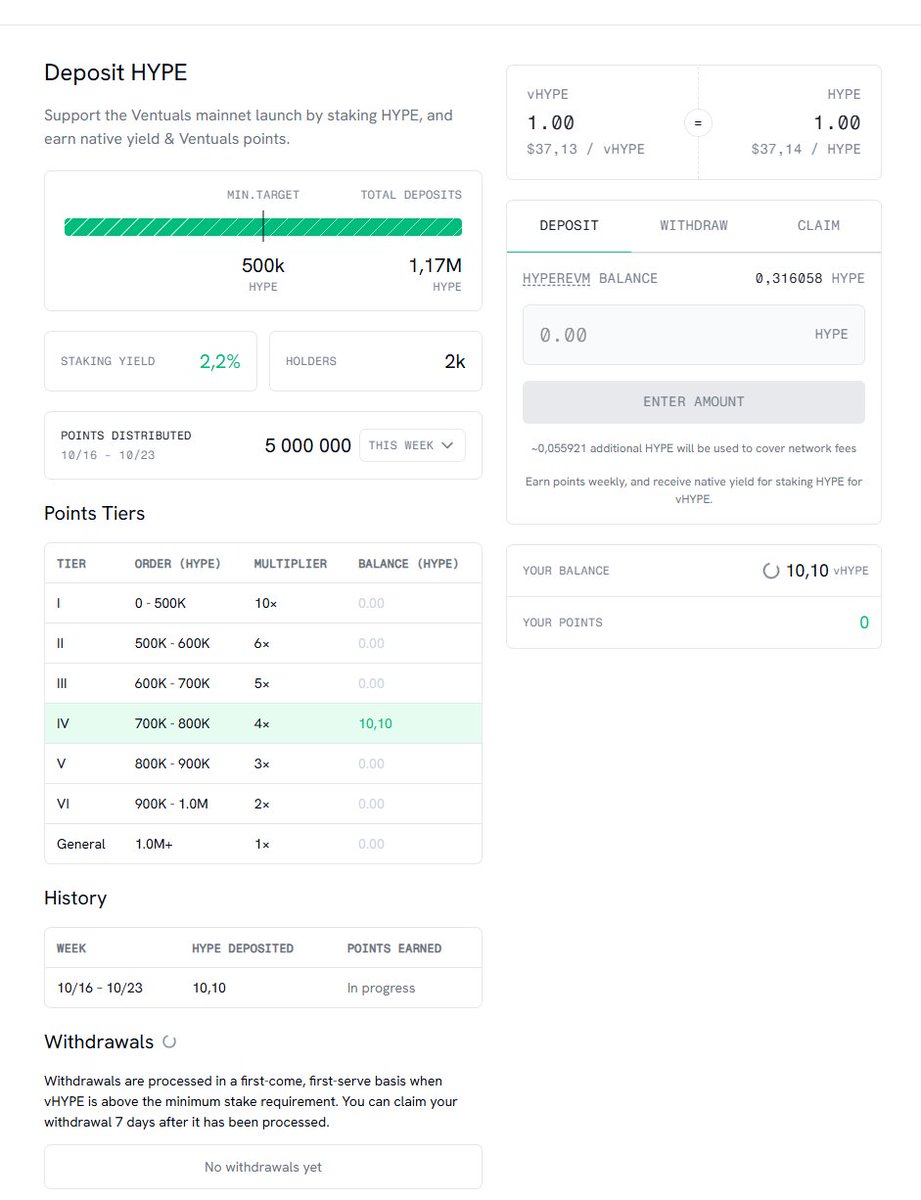Click the ORDER (HYPE) column header
Image resolution: width=921 pixels, height=1200 pixels.
click(x=178, y=564)
